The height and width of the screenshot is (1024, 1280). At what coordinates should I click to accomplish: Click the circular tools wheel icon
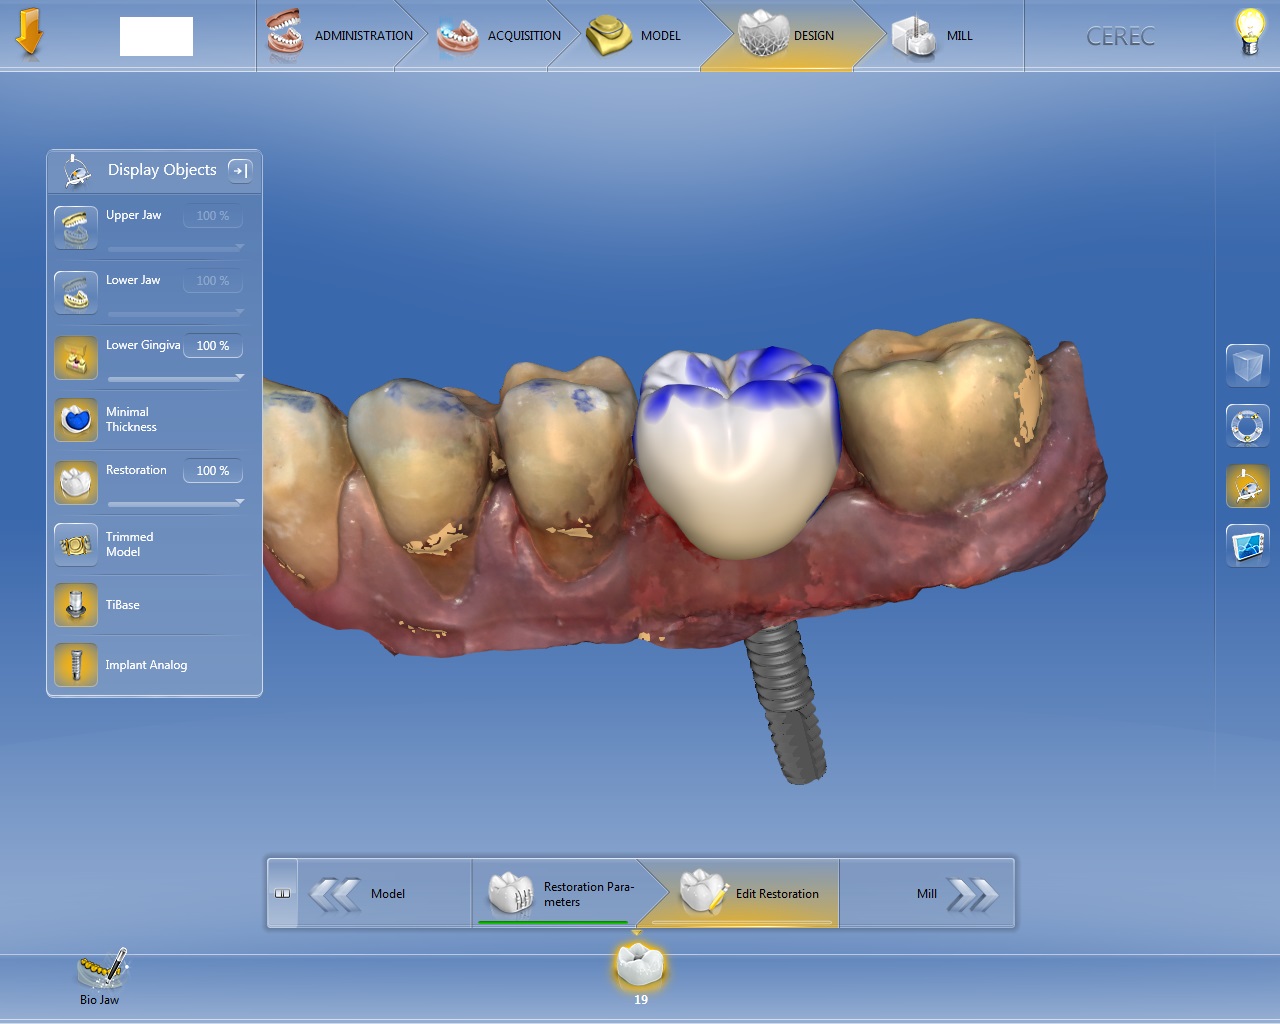(1247, 426)
